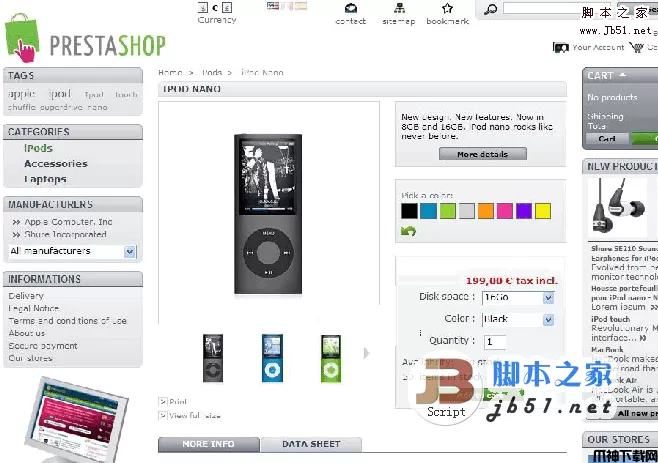Image resolution: width=658 pixels, height=463 pixels.
Task: Click the search text field
Action: (558, 8)
